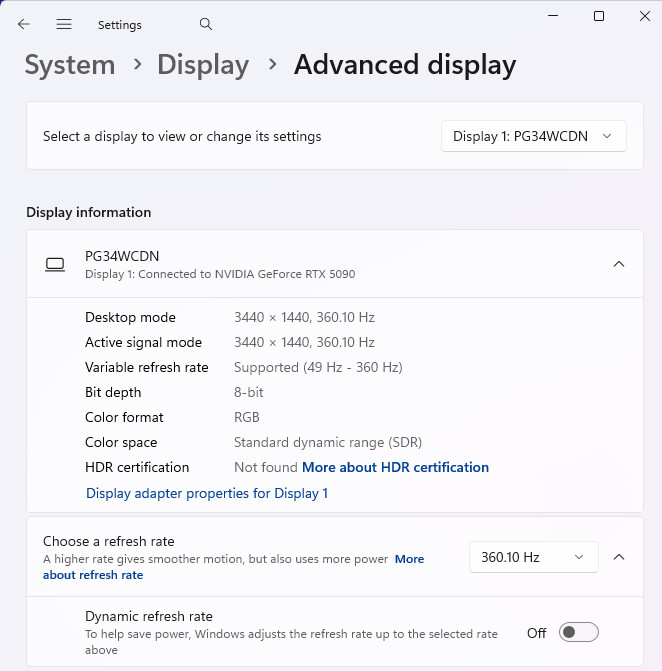This screenshot has width=662, height=671.
Task: Open the hamburger navigation menu
Action: coord(64,24)
